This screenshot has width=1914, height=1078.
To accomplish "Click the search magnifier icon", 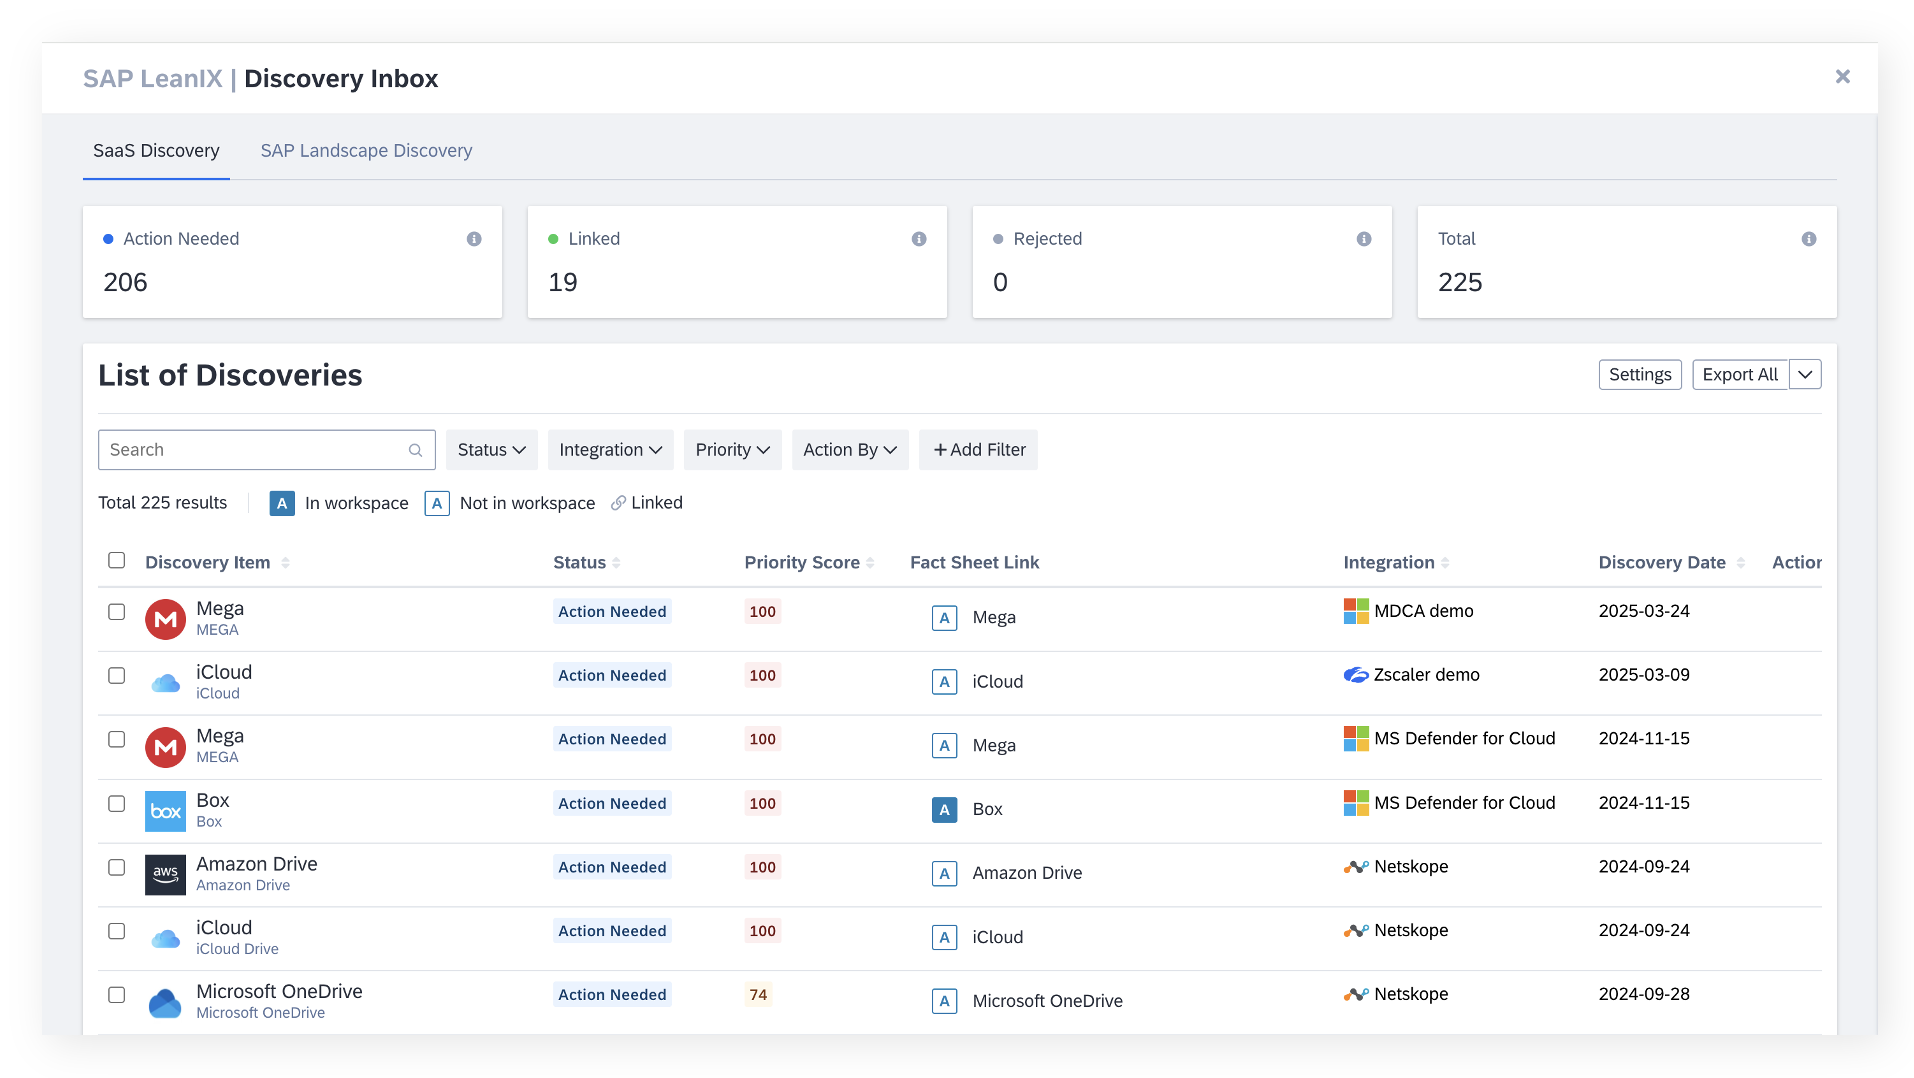I will coord(416,450).
